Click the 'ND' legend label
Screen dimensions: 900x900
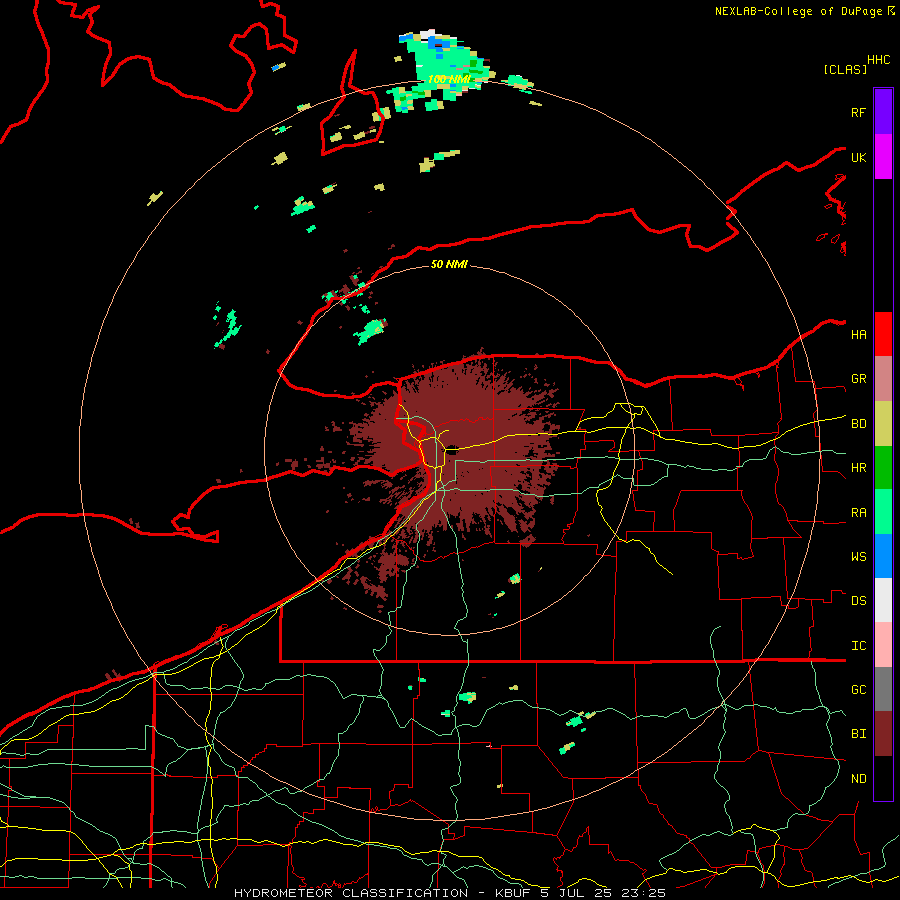pyautogui.click(x=858, y=779)
